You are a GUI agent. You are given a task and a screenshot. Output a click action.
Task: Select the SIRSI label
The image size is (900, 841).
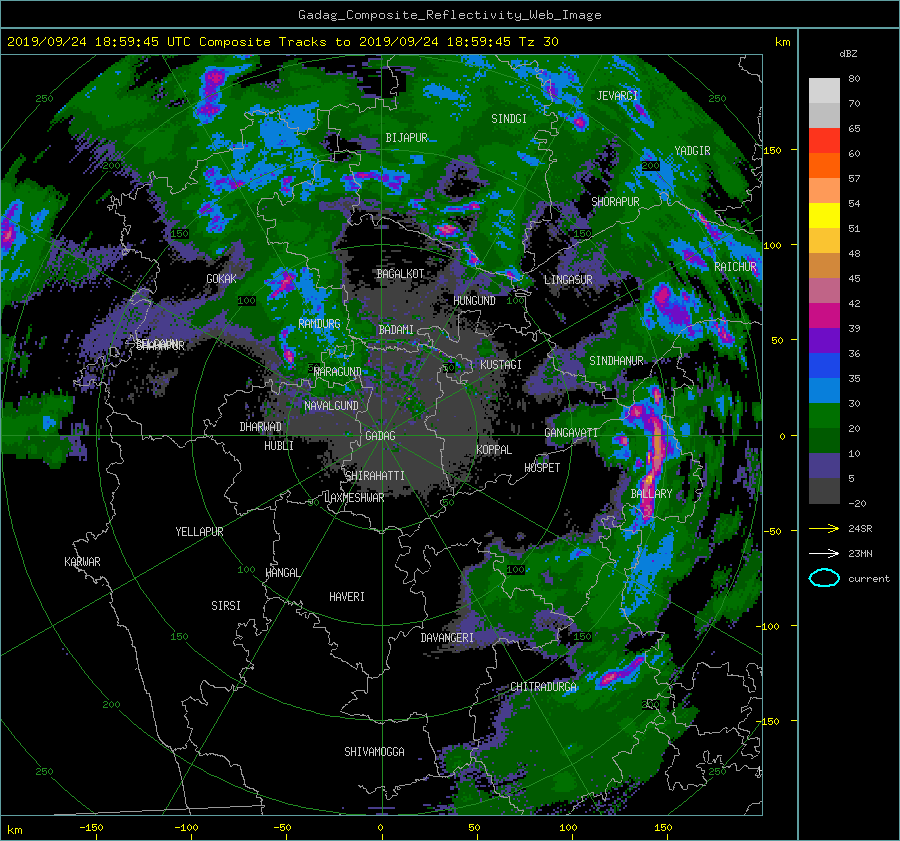(x=226, y=606)
